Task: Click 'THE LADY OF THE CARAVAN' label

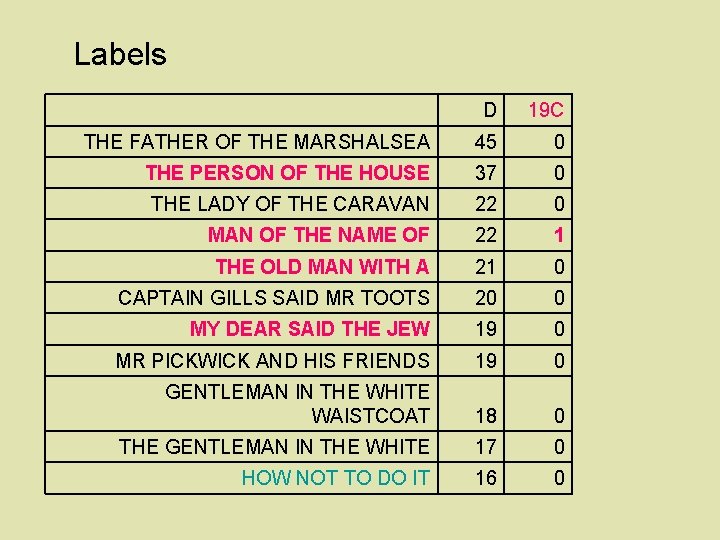Action: pyautogui.click(x=290, y=204)
